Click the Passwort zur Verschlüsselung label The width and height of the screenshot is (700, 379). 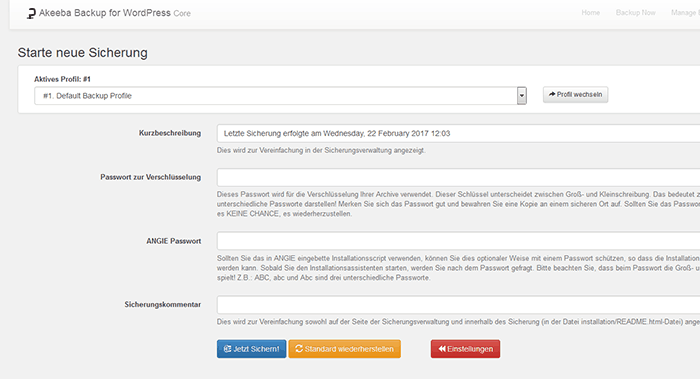pyautogui.click(x=150, y=177)
